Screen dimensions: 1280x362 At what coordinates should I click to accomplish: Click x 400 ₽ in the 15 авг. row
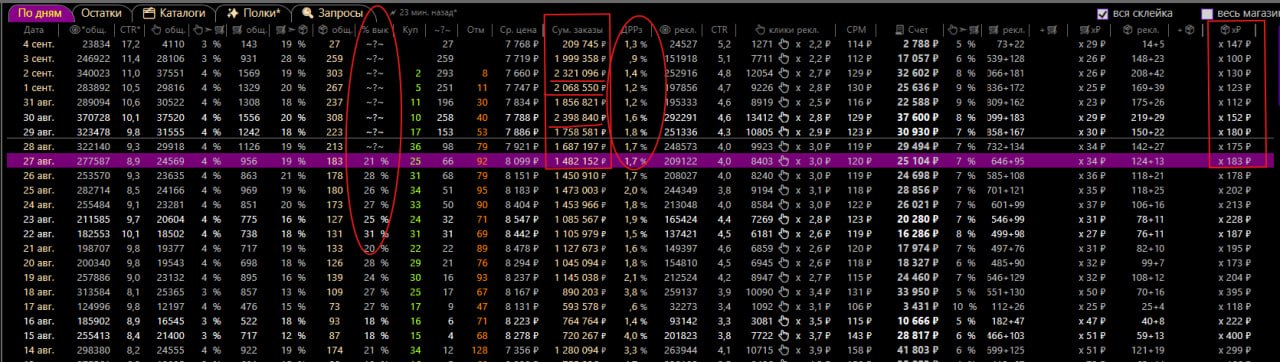coord(1236,336)
